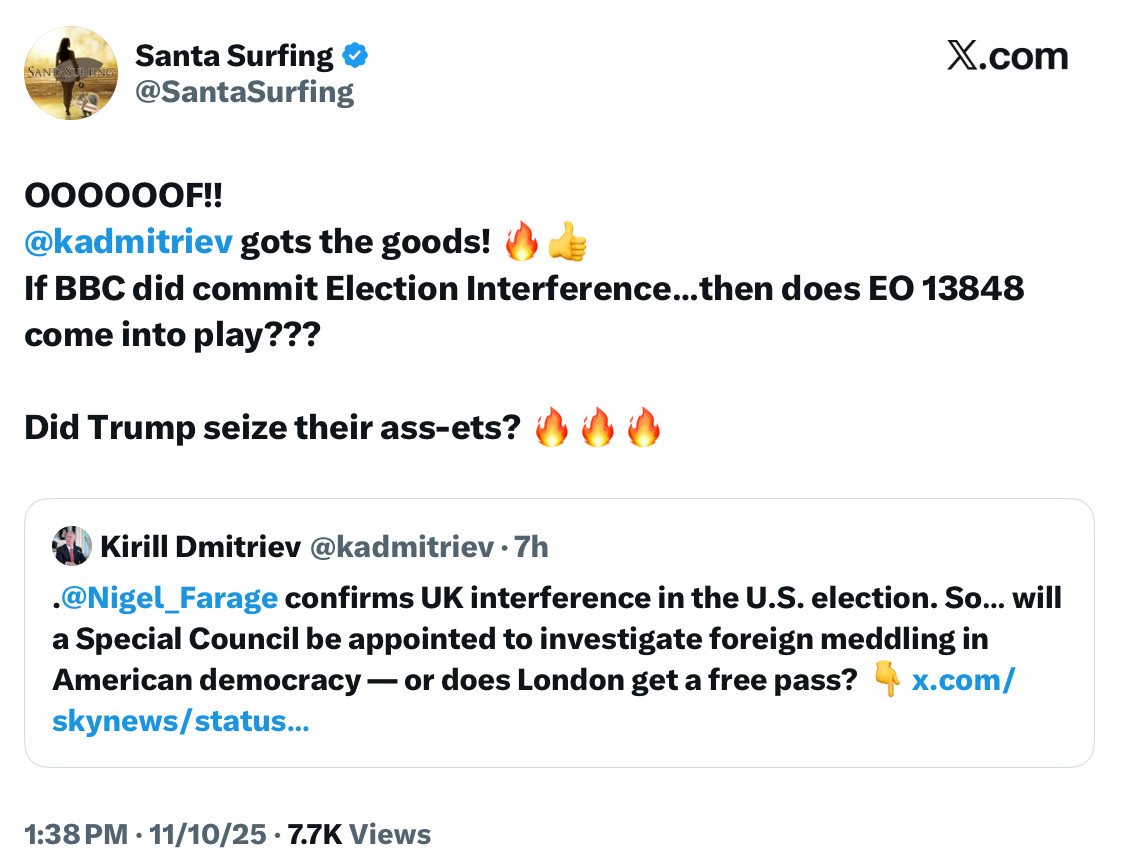Click the blue verified badge
This screenshot has width=1124, height=864.
pyautogui.click(x=355, y=56)
